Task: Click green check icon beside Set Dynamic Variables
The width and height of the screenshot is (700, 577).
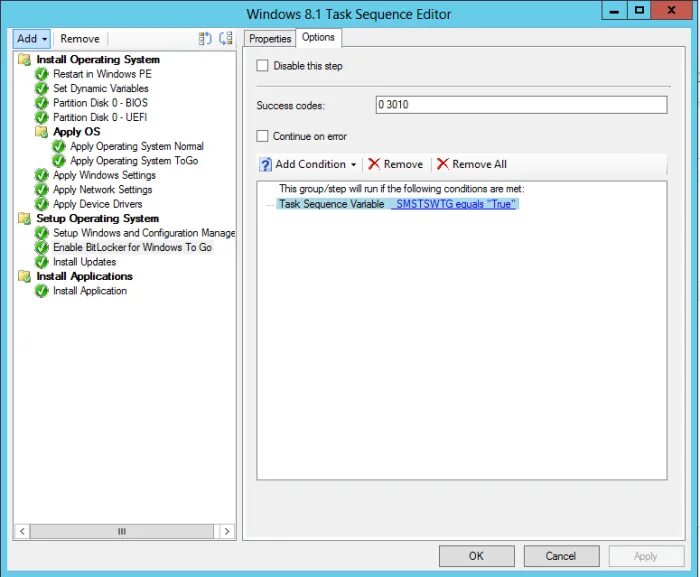Action: [42, 88]
